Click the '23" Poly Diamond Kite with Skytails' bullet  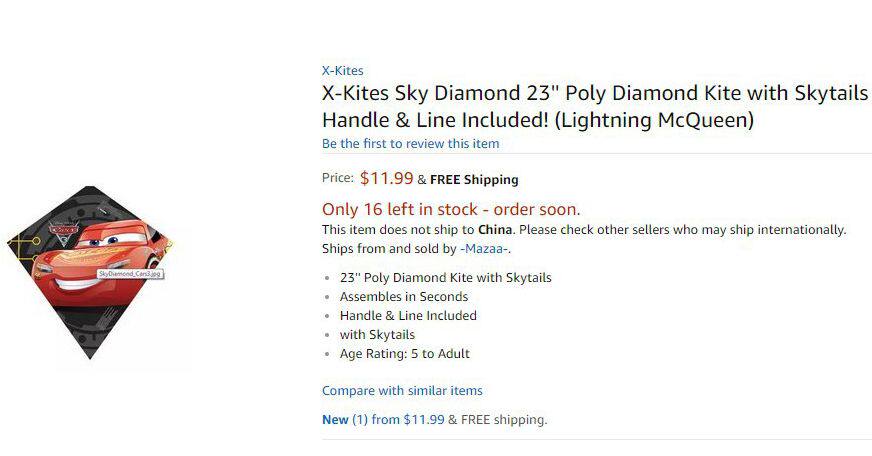click(445, 278)
